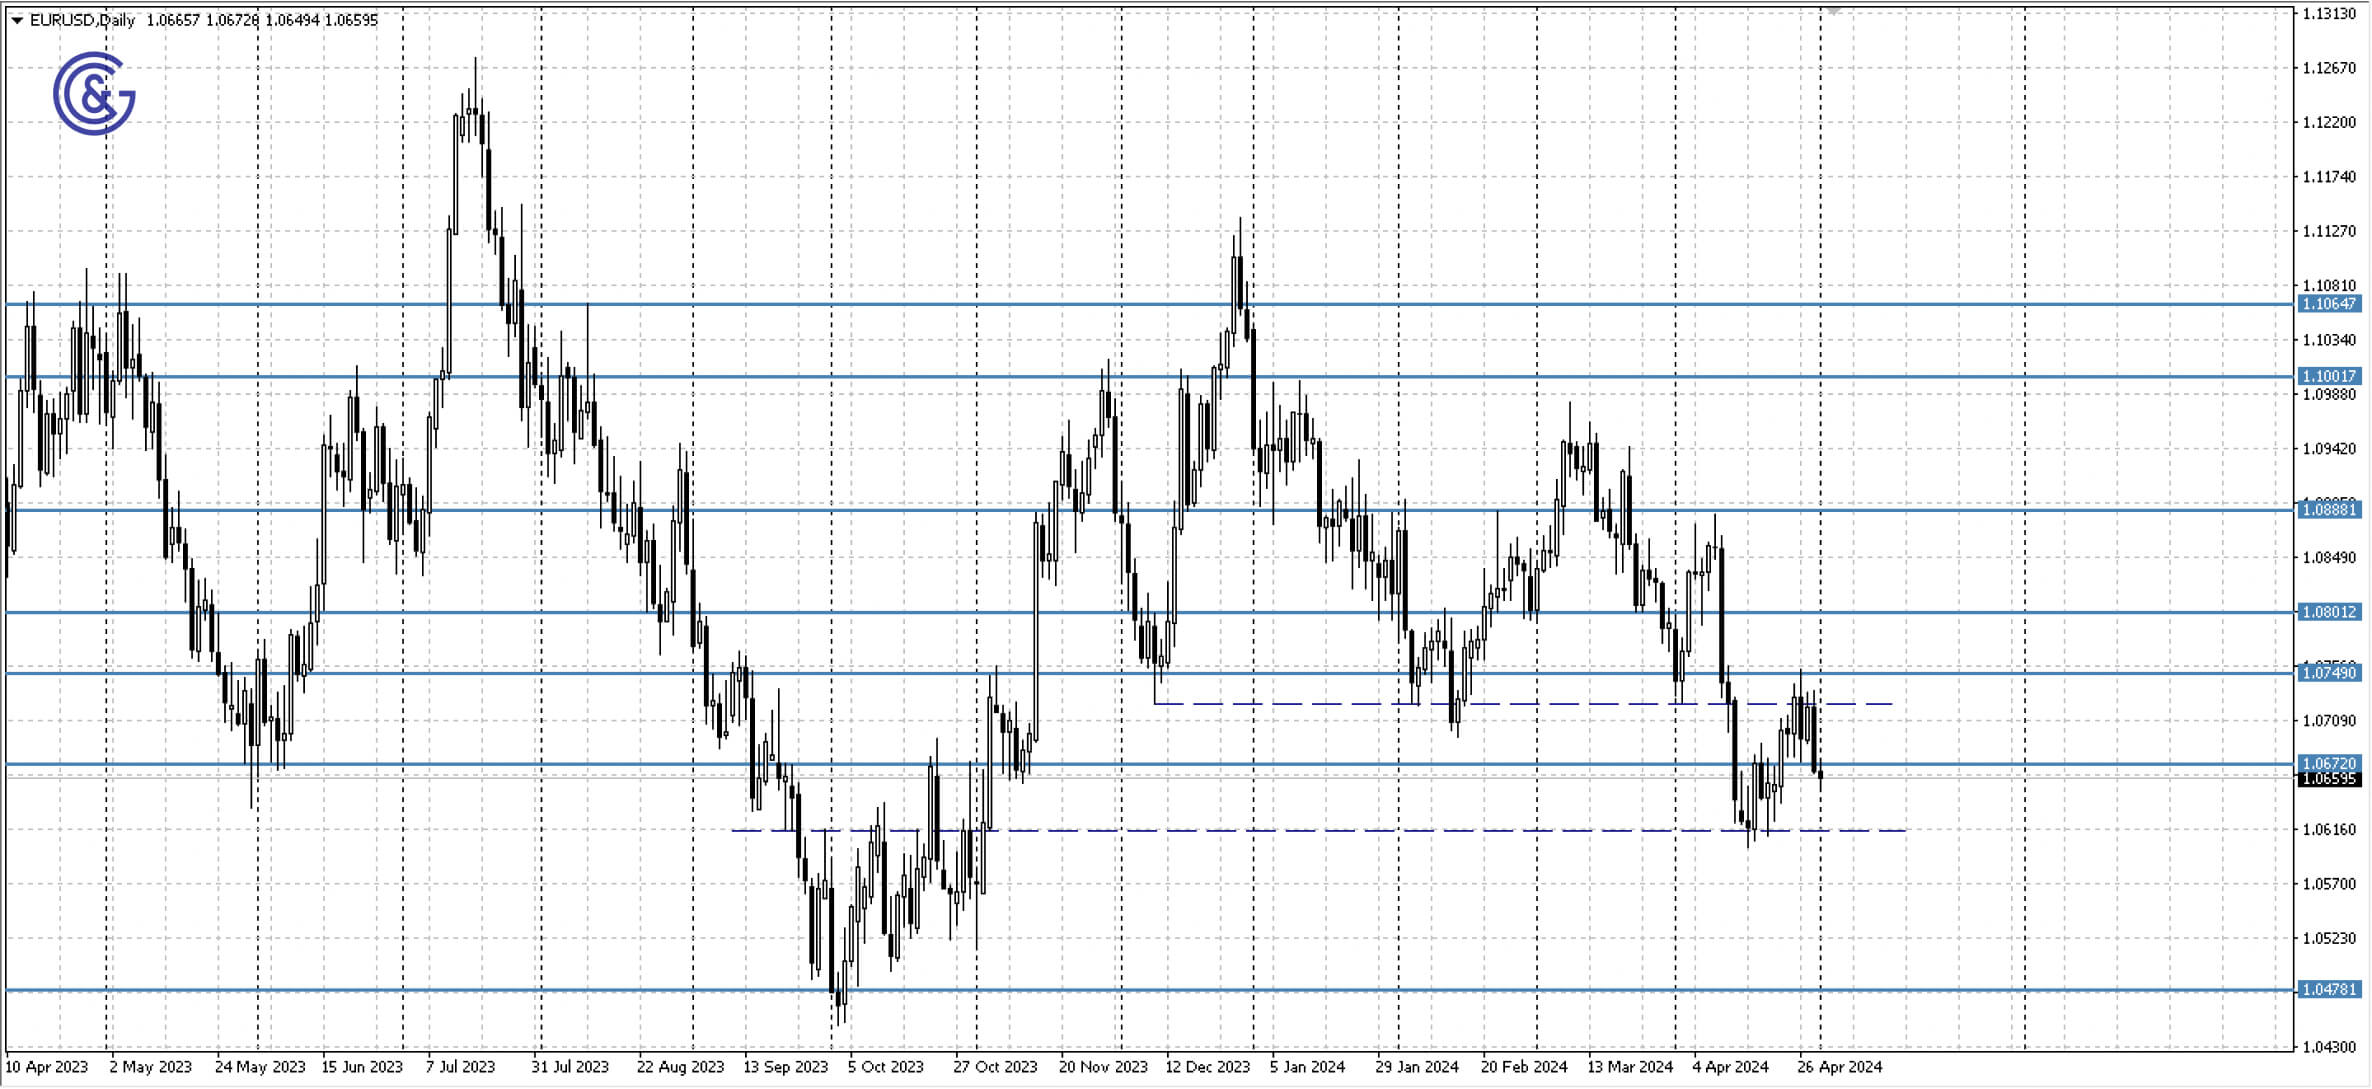The width and height of the screenshot is (2372, 1089).
Task: Select the '5 Jan 2024' date label
Action: pyautogui.click(x=1309, y=1067)
